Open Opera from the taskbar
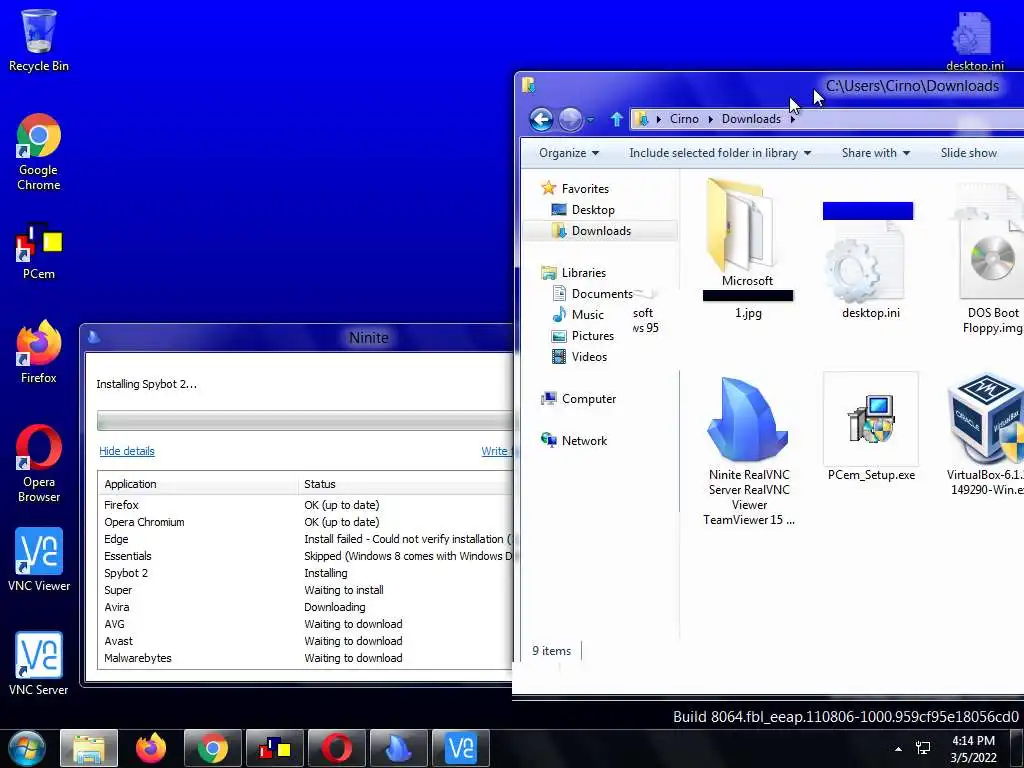Screen dimensions: 1024x768 [x=337, y=748]
